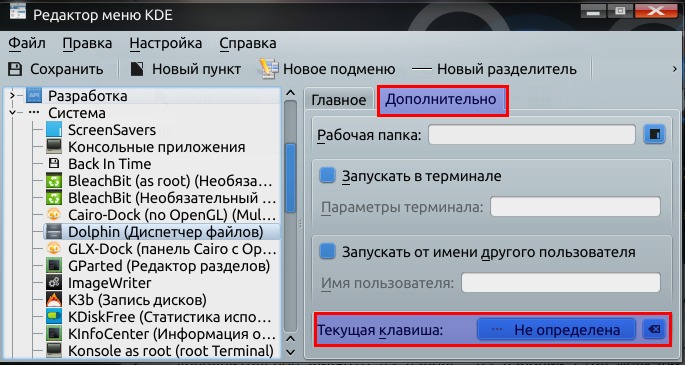Click the KInfoCenter icon
The image size is (685, 365).
click(54, 334)
